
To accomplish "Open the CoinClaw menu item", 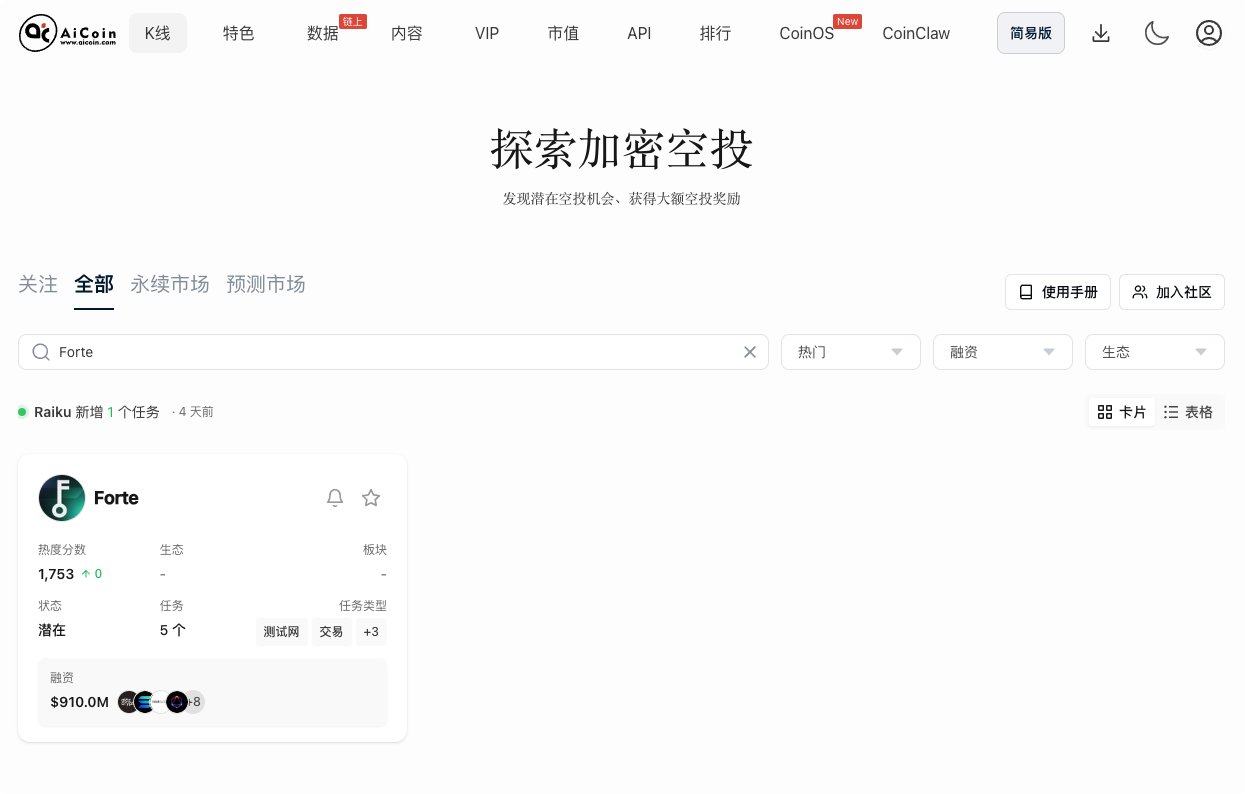I will 916,33.
